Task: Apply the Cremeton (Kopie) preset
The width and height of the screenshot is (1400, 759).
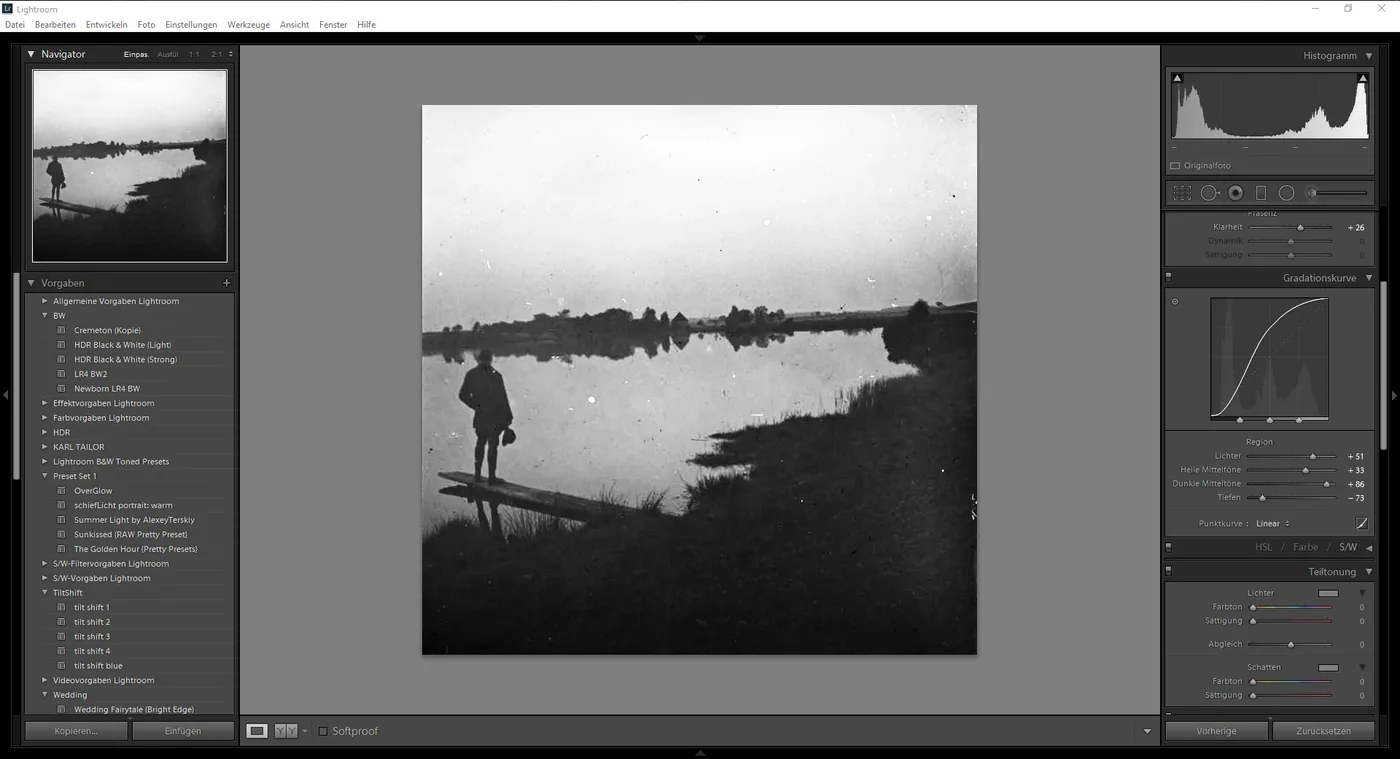Action: (107, 330)
